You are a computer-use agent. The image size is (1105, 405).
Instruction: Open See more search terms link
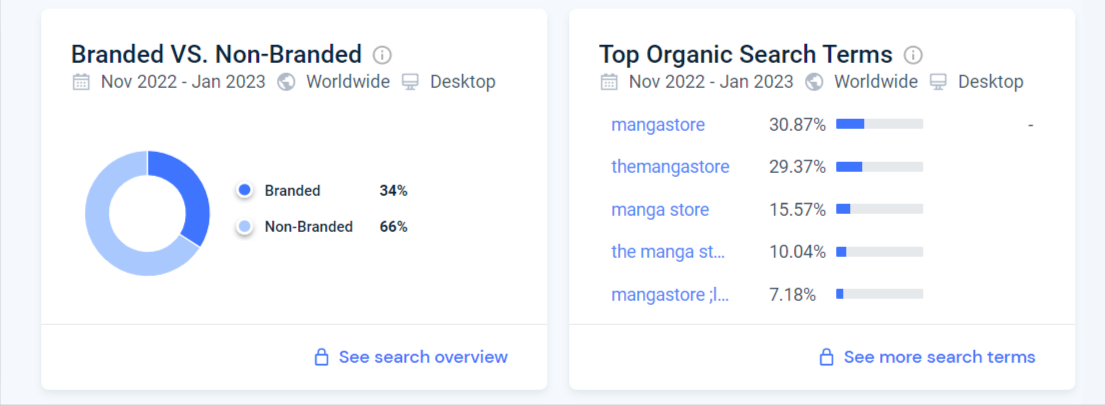point(939,357)
